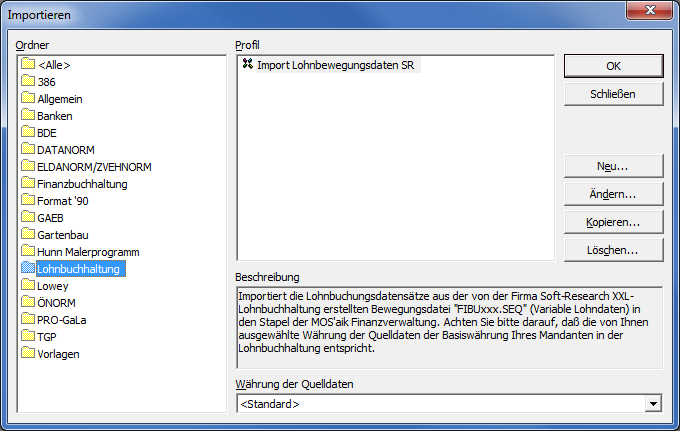The image size is (680, 431).
Task: Click the PRO-GaLa folder icon
Action: [x=28, y=319]
